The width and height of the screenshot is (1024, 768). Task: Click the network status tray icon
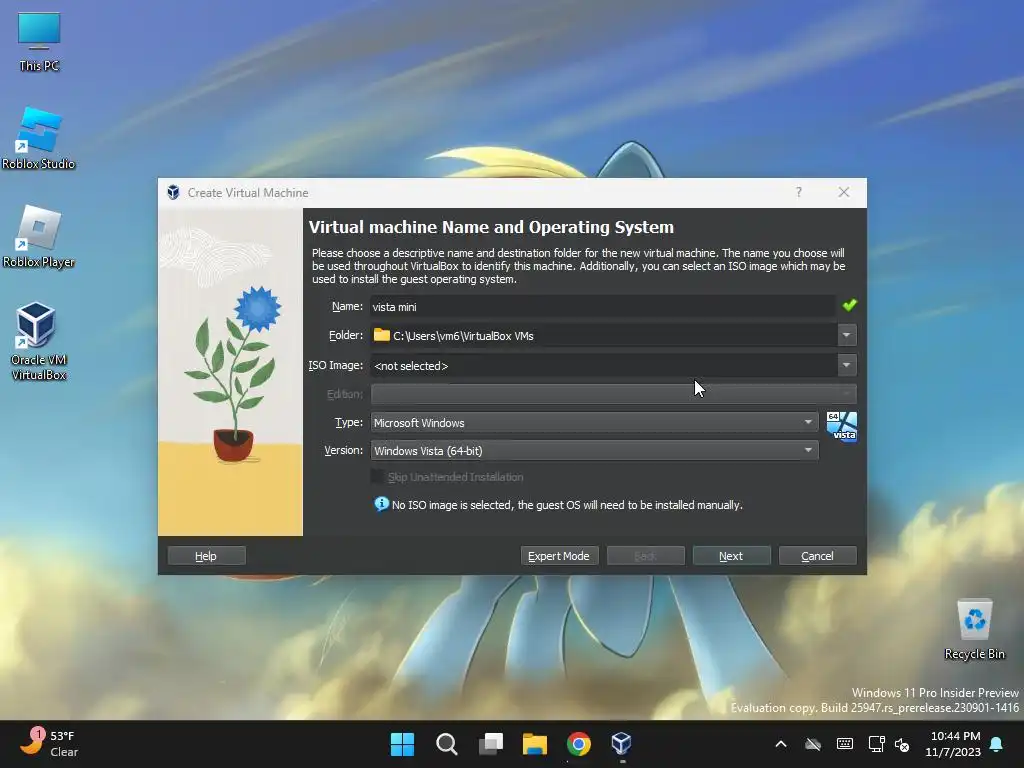tap(876, 744)
